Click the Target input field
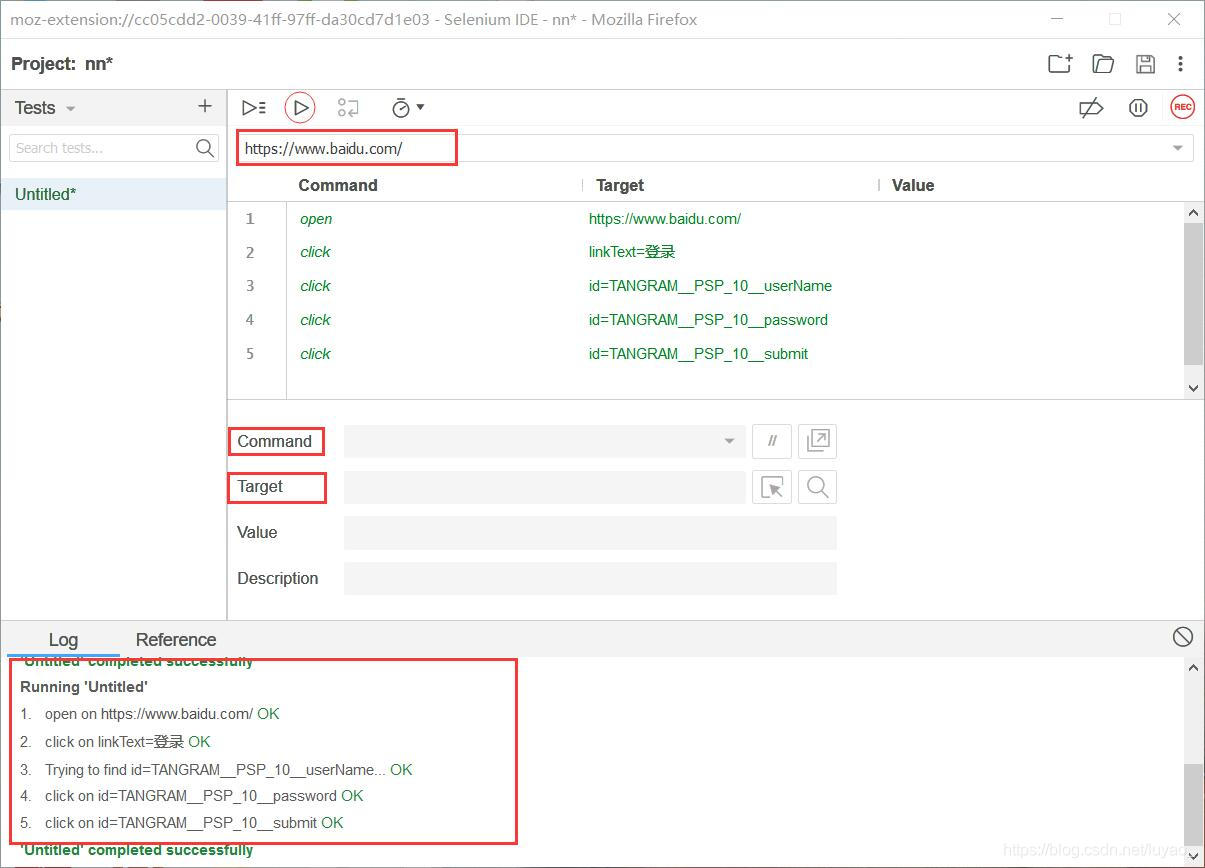 tap(545, 487)
